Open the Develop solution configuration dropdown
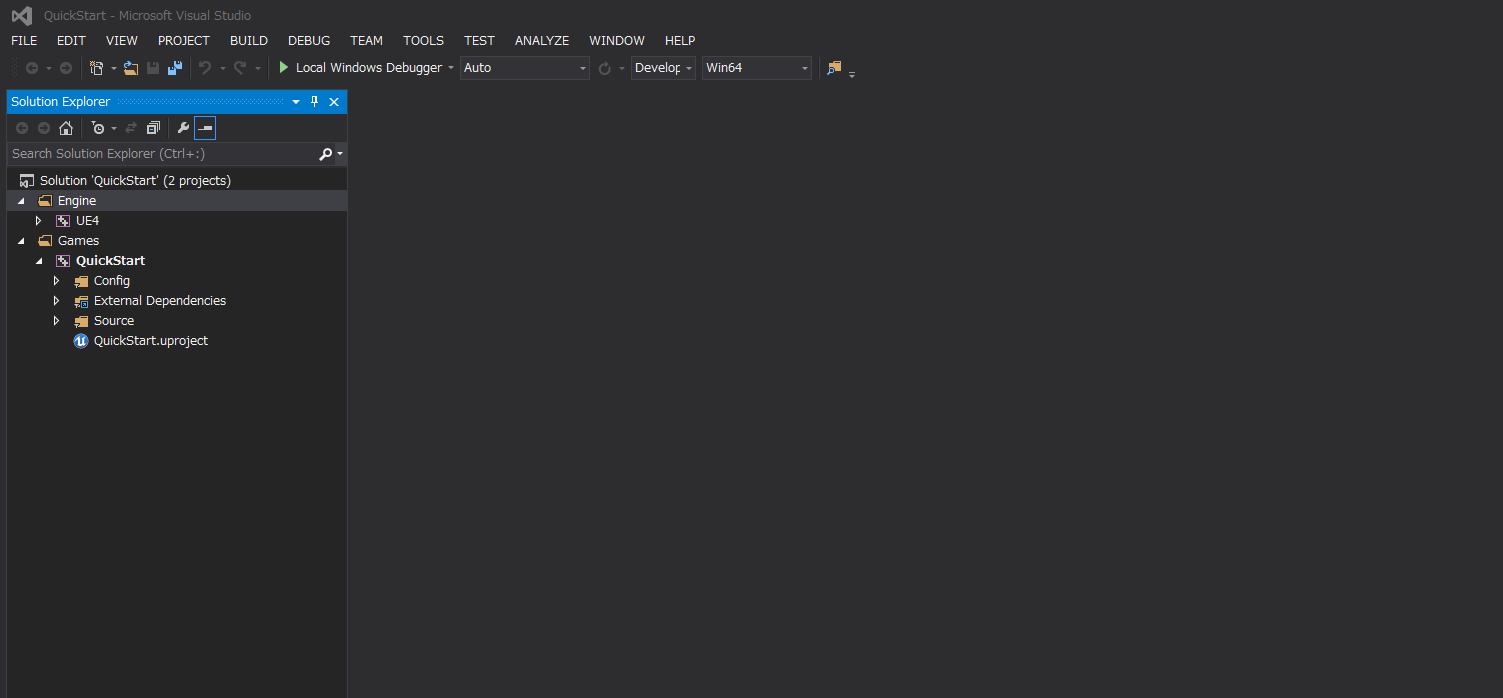This screenshot has height=698, width=1503. coord(663,68)
